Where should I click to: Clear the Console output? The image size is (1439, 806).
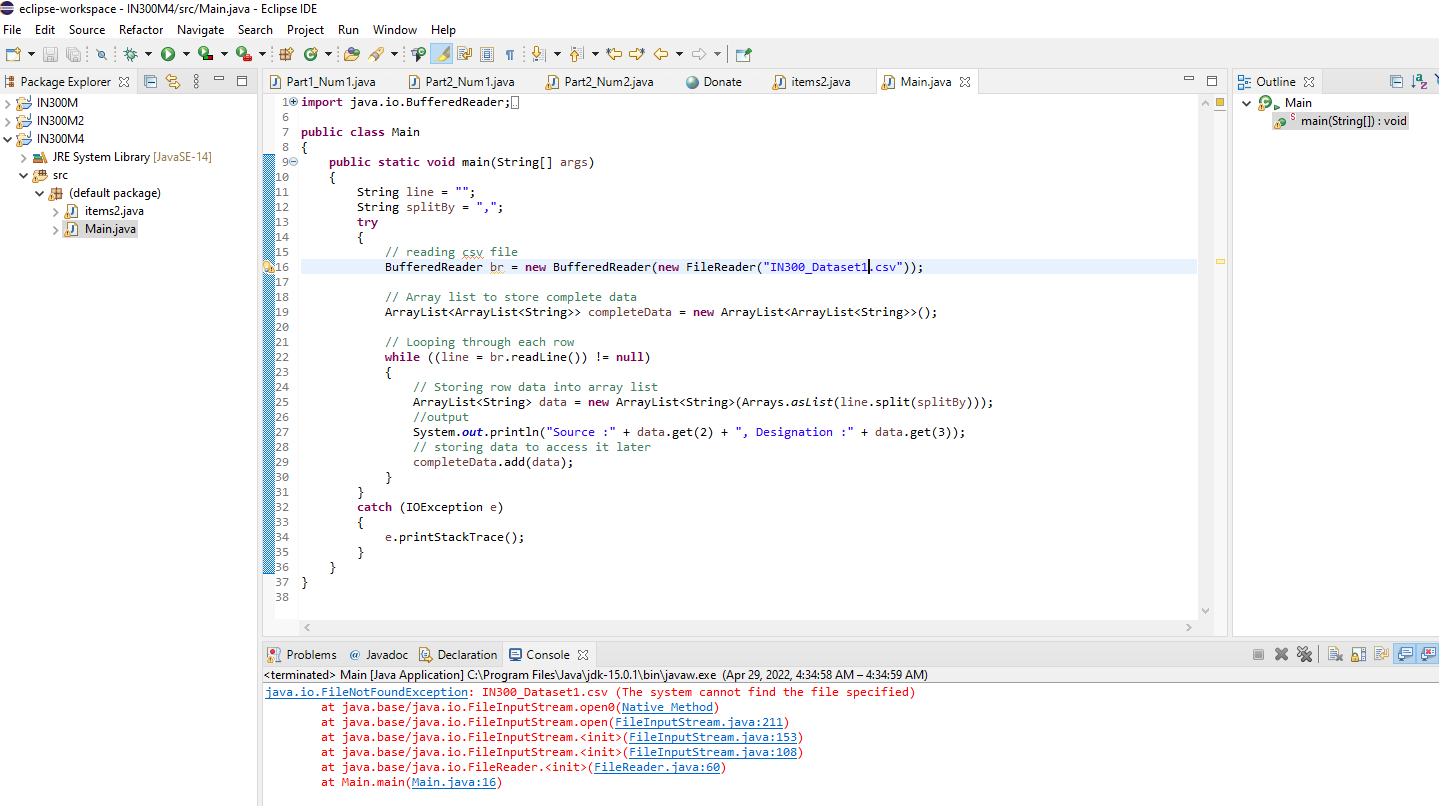tap(1335, 655)
